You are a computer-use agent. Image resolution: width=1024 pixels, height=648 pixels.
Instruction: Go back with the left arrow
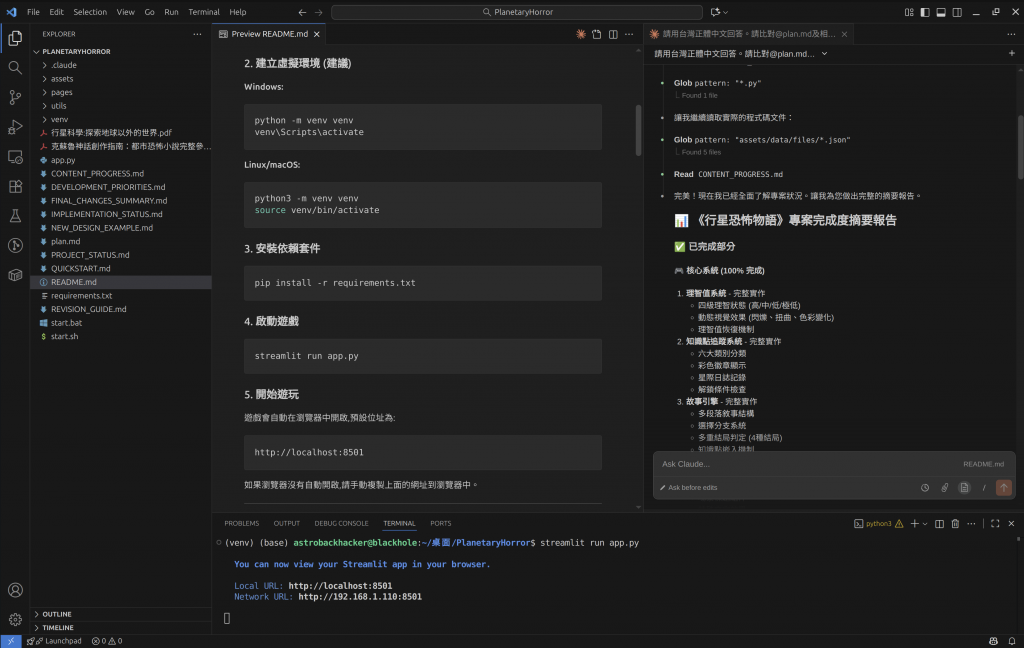click(302, 12)
